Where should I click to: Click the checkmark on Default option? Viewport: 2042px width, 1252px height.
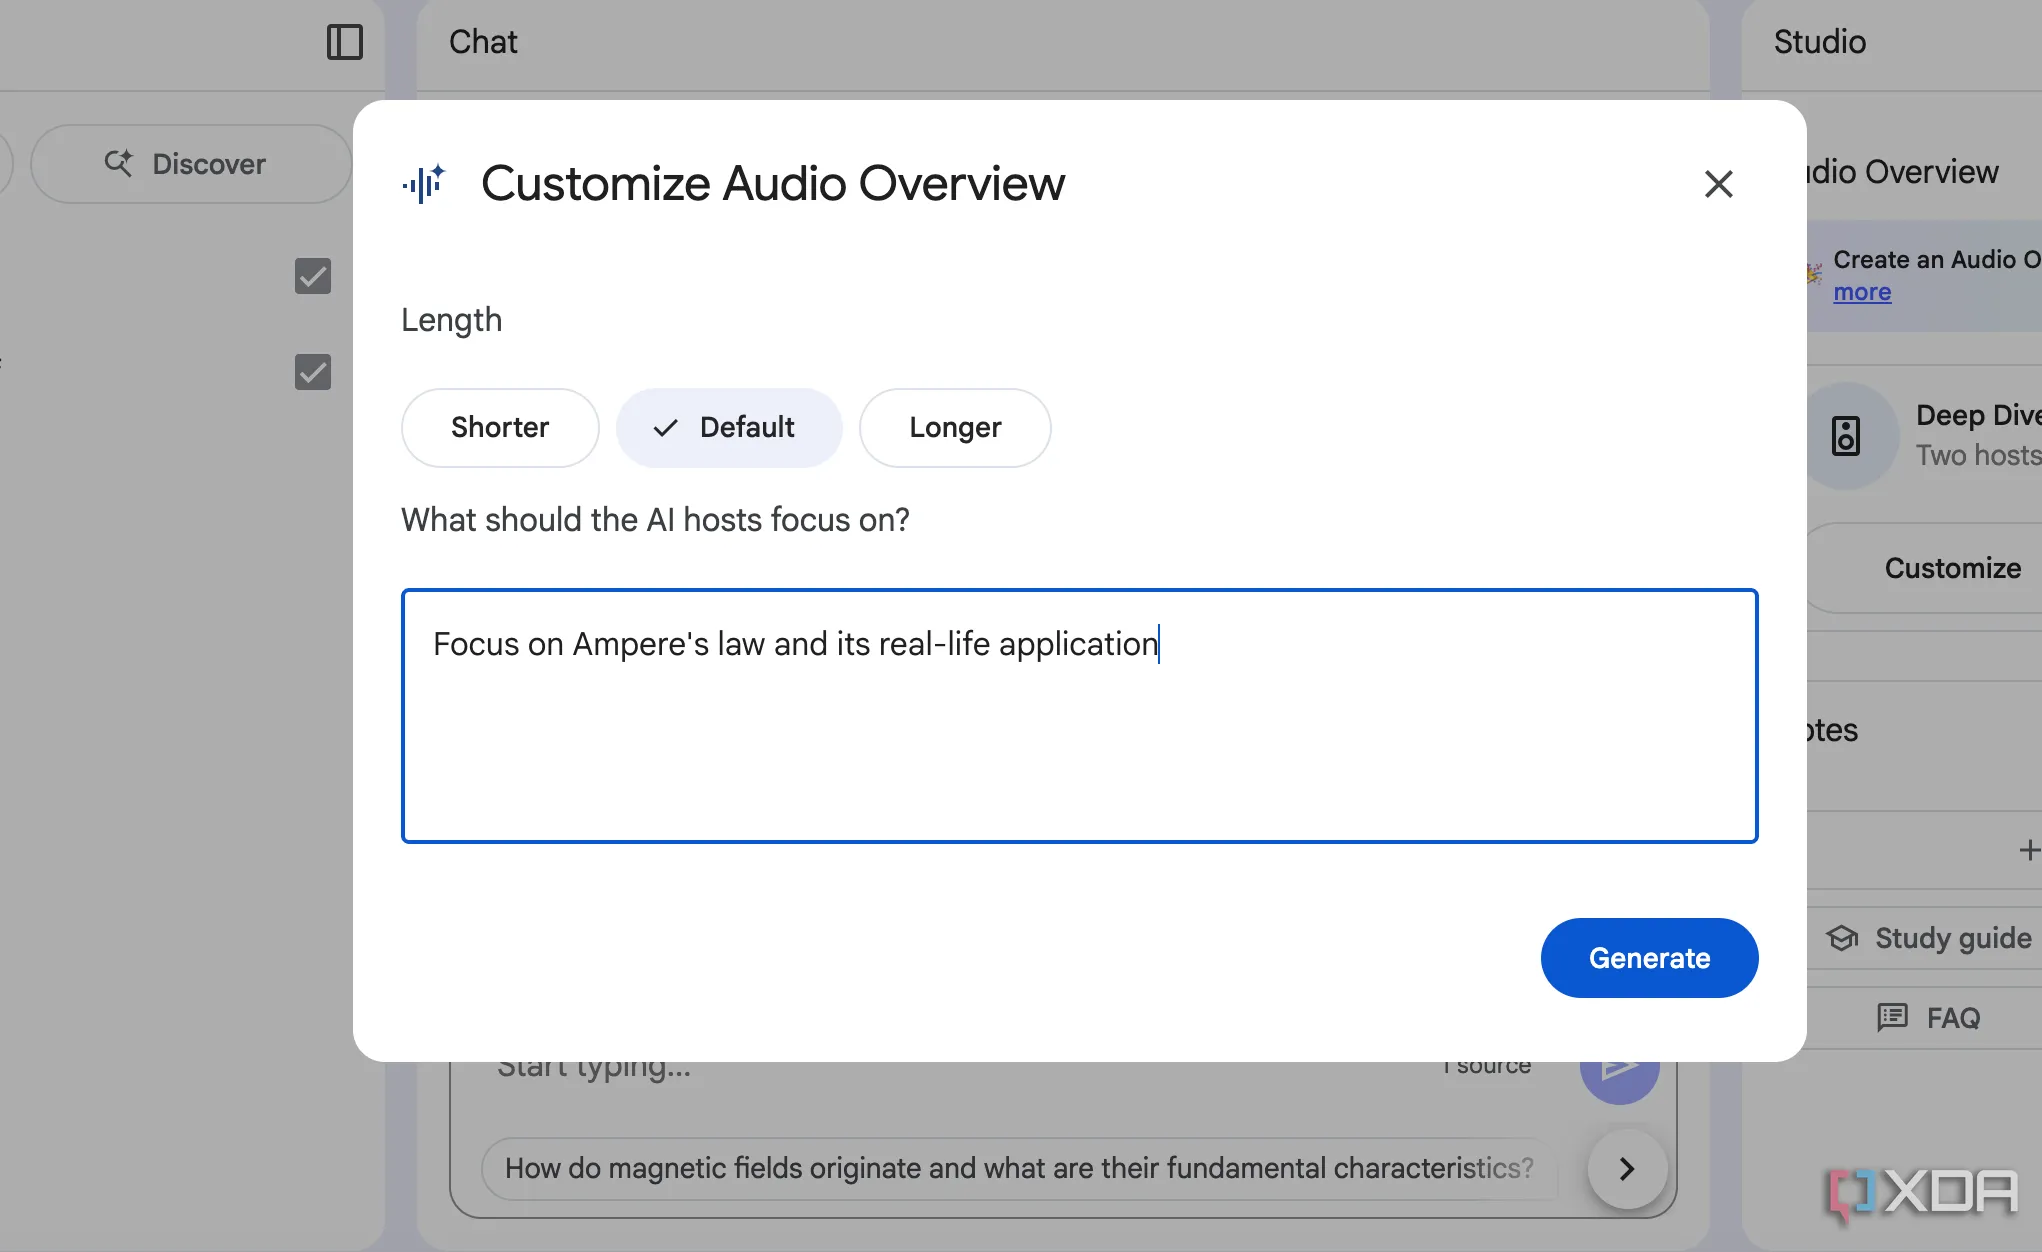[665, 428]
